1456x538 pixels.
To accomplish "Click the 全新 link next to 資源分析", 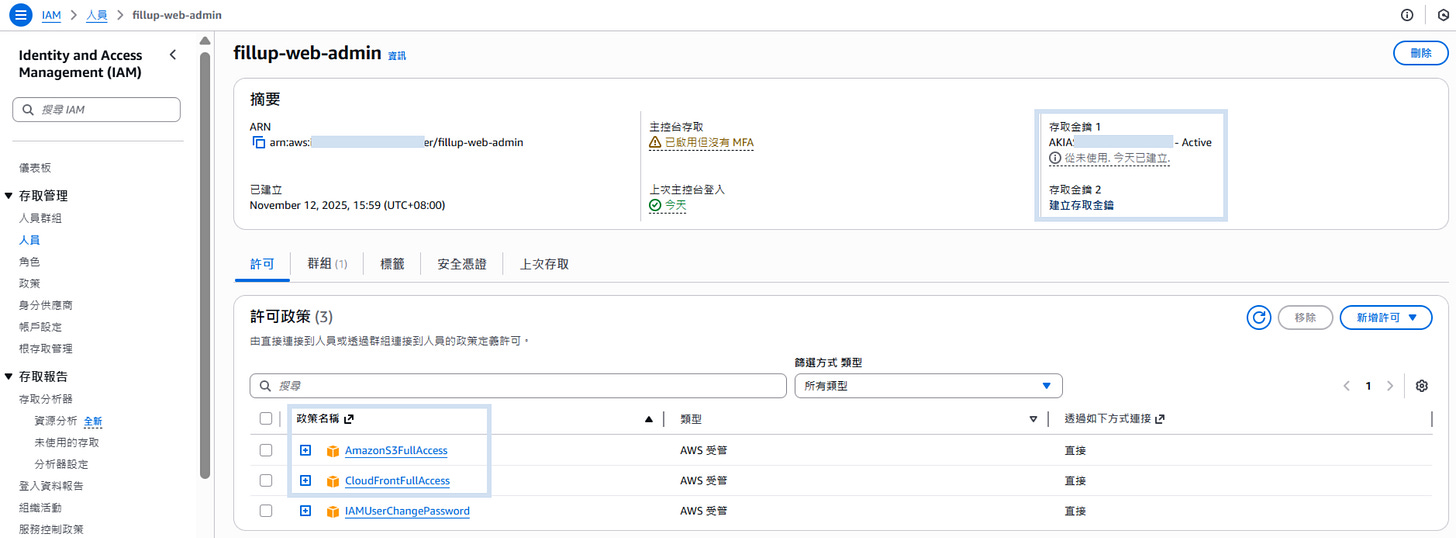I will point(93,421).
